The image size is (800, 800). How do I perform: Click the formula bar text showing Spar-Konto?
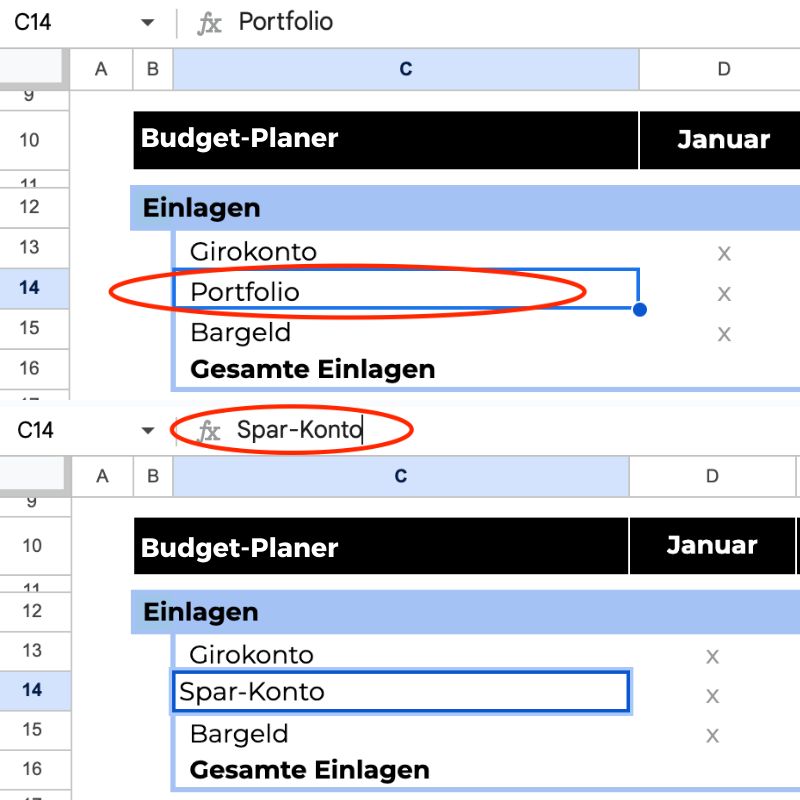coord(299,431)
